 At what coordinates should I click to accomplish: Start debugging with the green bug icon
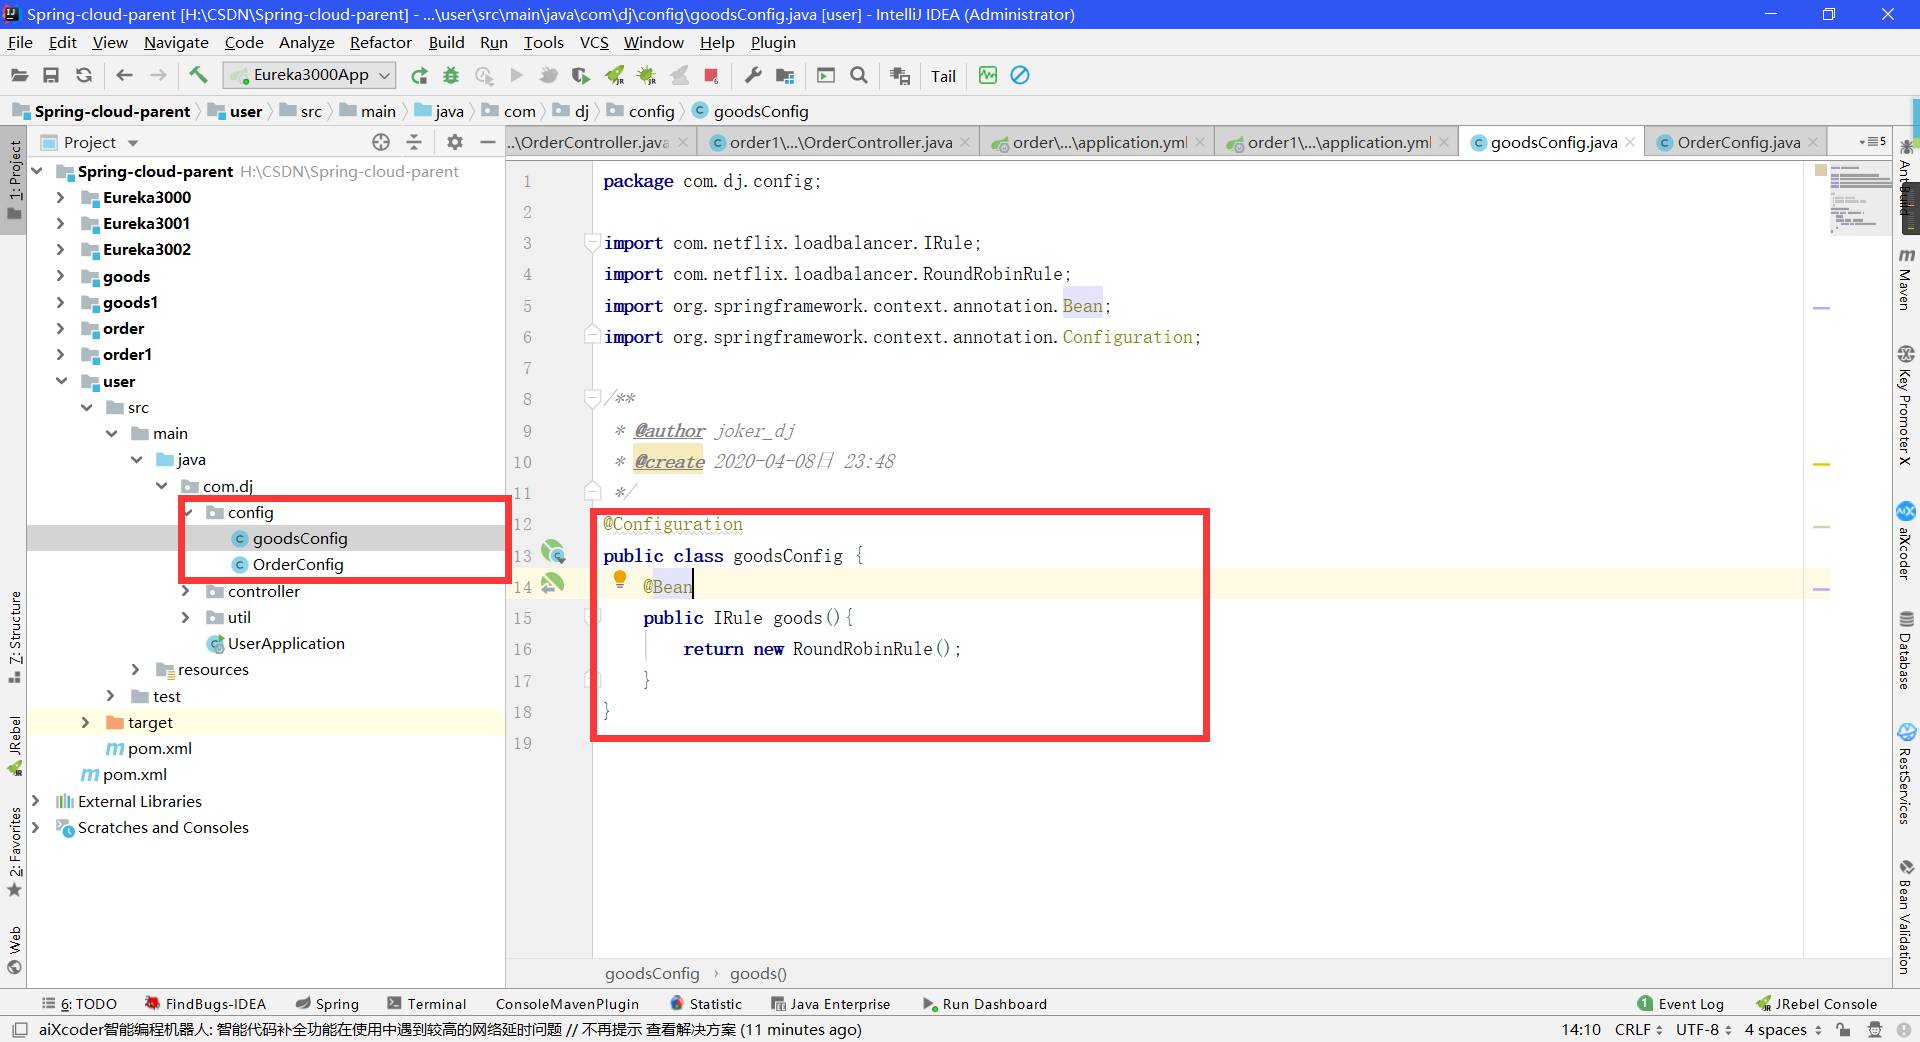[x=451, y=75]
